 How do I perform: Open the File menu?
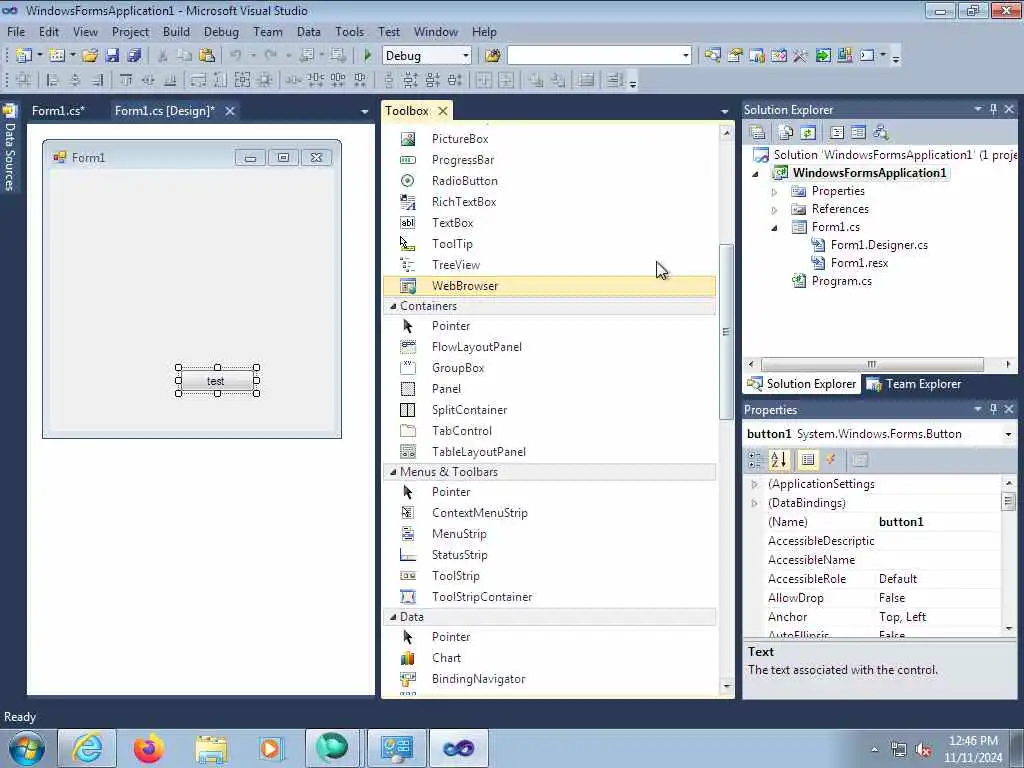pos(16,31)
